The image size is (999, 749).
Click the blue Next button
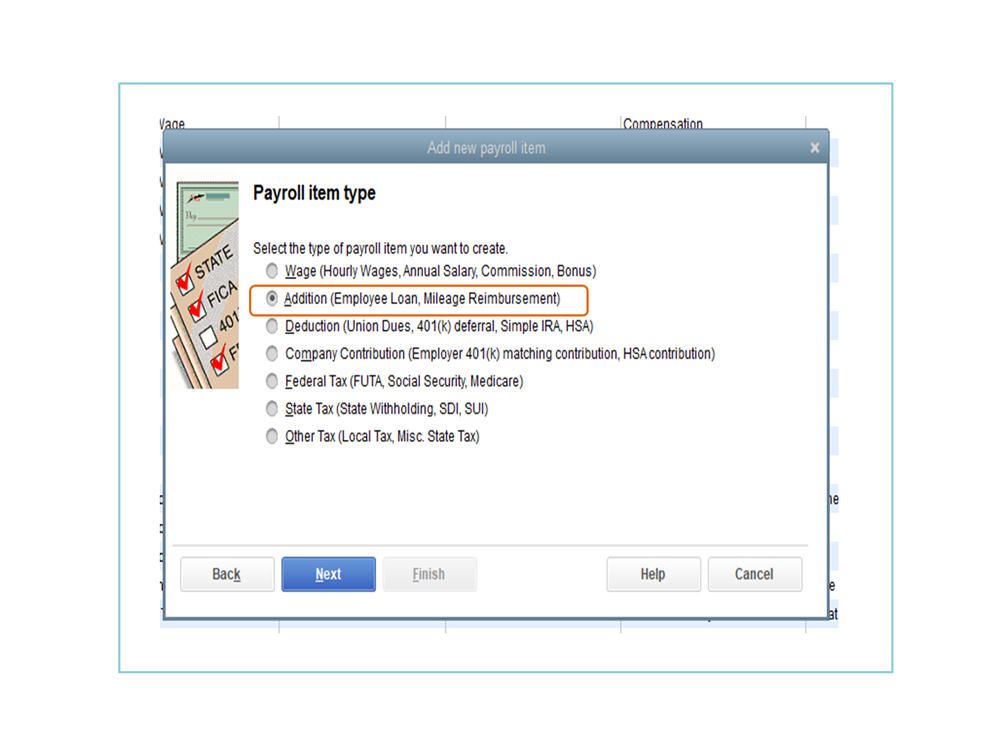coord(329,574)
